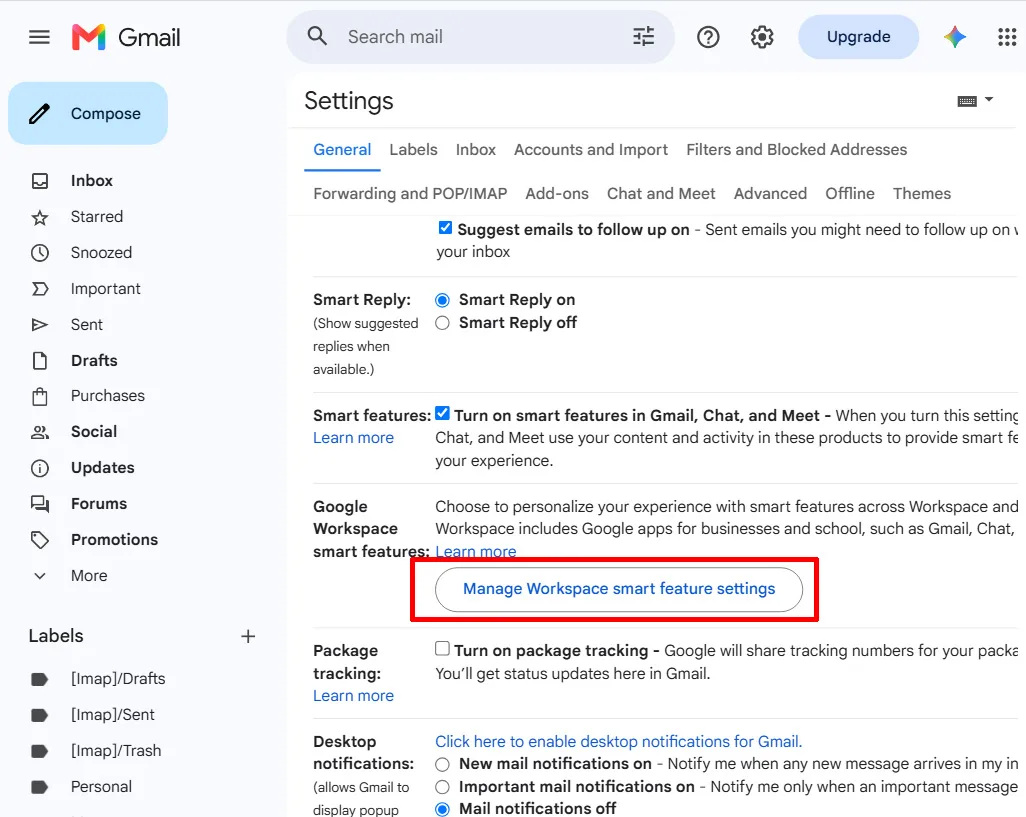Select Smart Reply off radio button
Viewport: 1026px width, 817px height.
click(442, 323)
